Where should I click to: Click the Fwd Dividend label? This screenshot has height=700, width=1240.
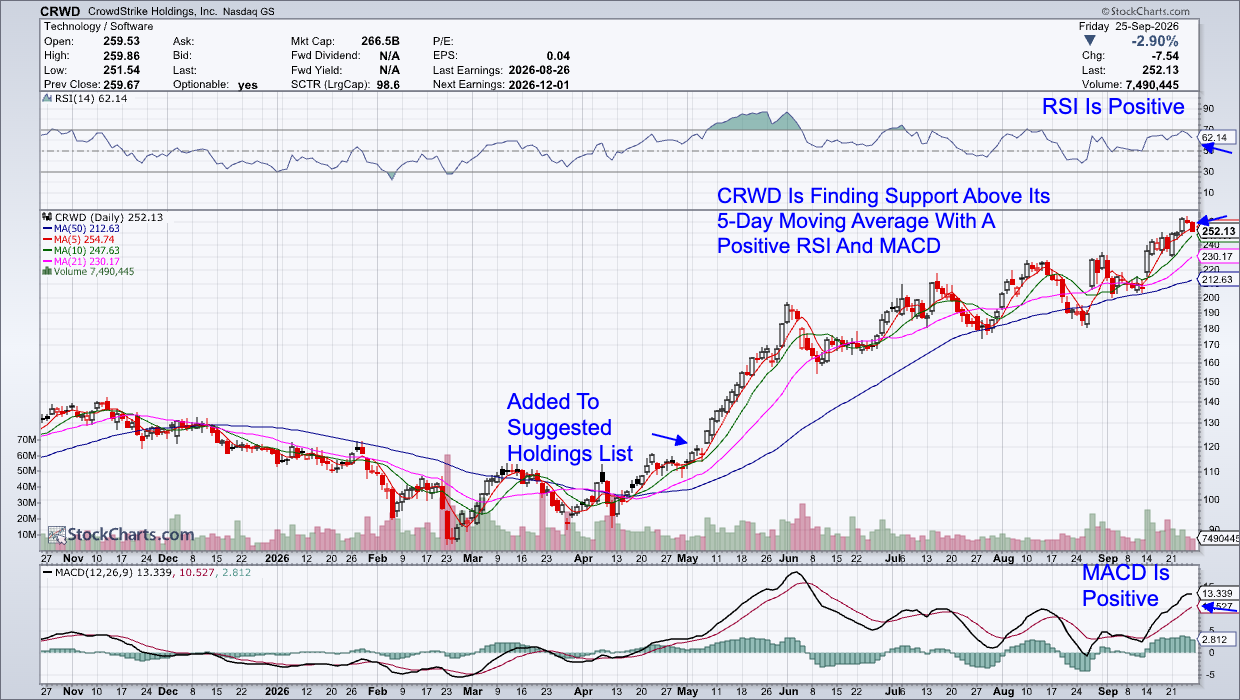click(326, 56)
